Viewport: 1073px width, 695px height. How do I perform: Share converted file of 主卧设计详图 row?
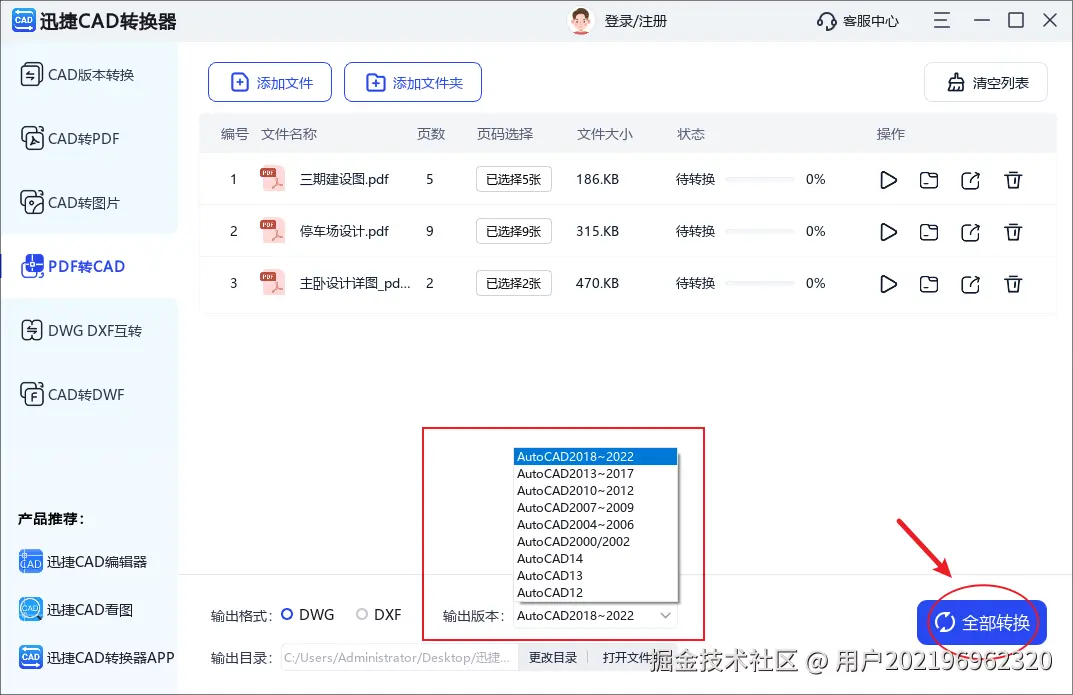(970, 284)
